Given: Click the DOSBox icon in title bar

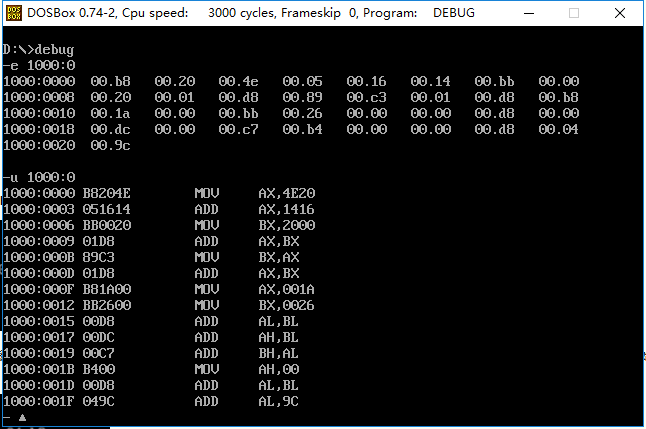Looking at the screenshot, I should 14,13.
